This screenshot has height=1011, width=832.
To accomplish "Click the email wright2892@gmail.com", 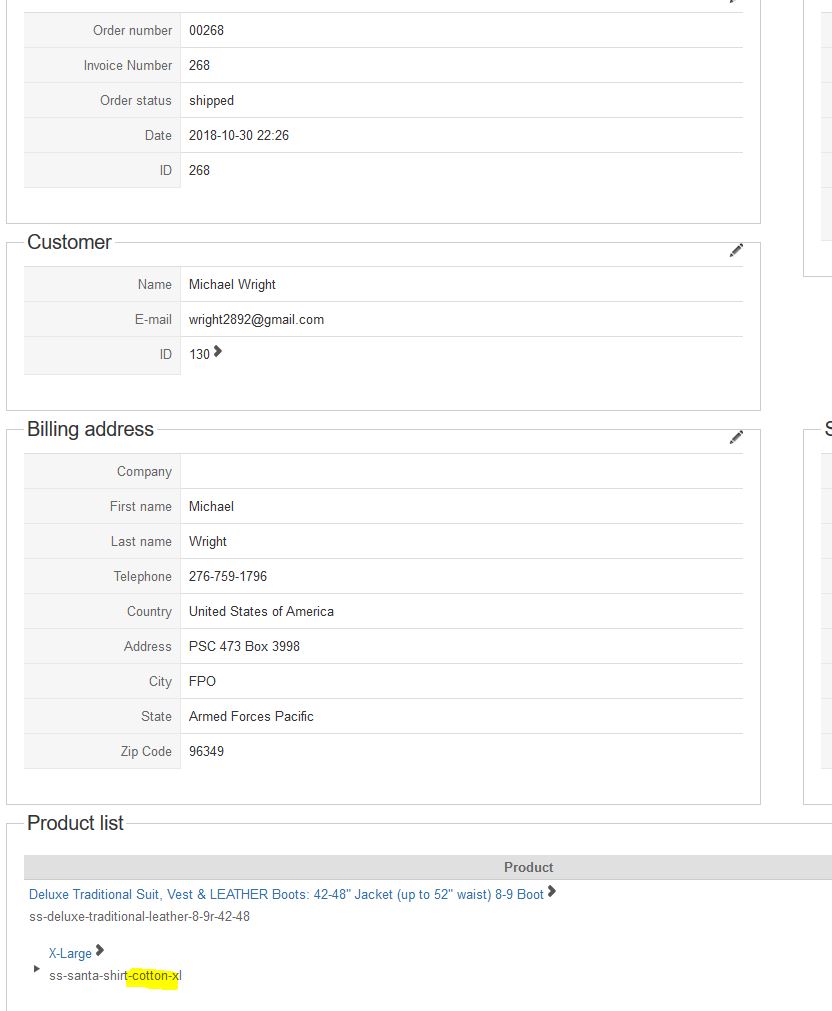I will 256,319.
